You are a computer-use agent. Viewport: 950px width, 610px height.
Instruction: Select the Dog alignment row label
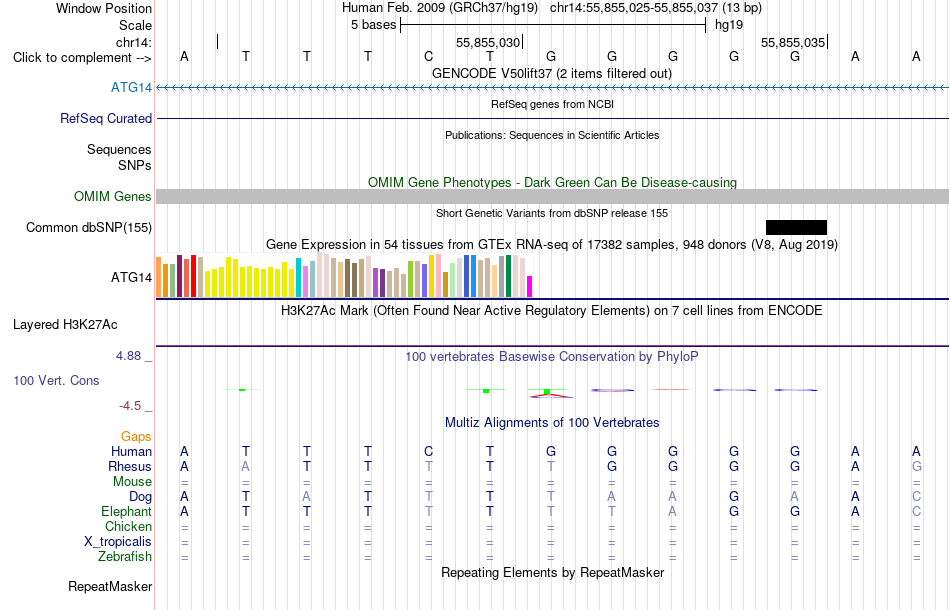(x=140, y=497)
